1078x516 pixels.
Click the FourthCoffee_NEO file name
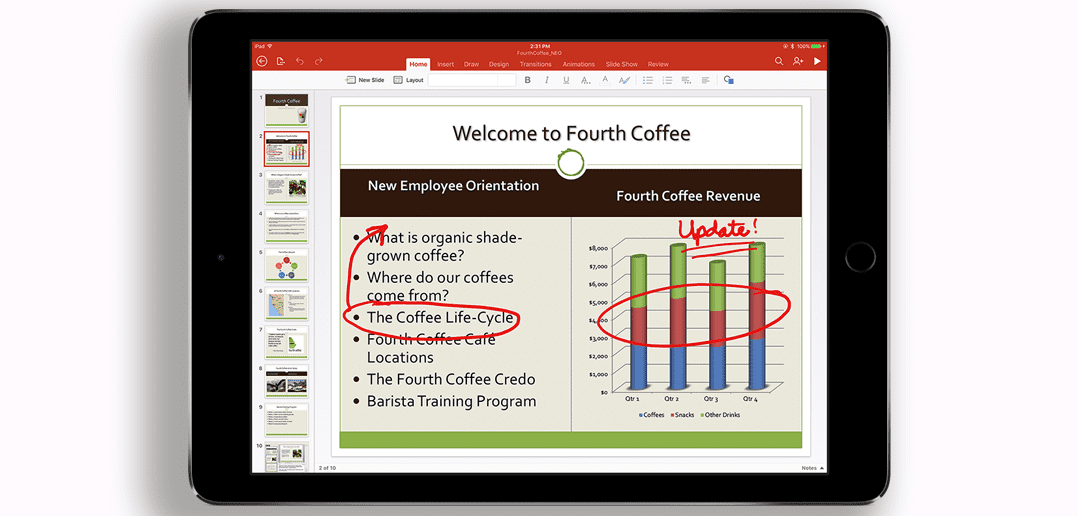538,52
